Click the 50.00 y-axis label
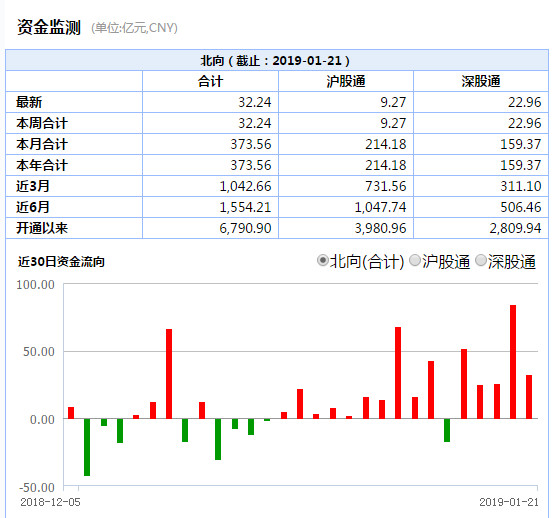 (39, 352)
